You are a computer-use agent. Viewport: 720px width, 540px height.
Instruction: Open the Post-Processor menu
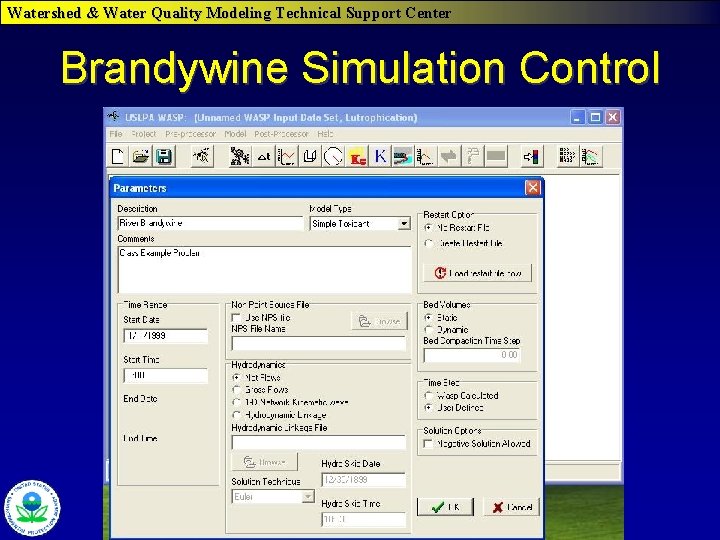(281, 134)
